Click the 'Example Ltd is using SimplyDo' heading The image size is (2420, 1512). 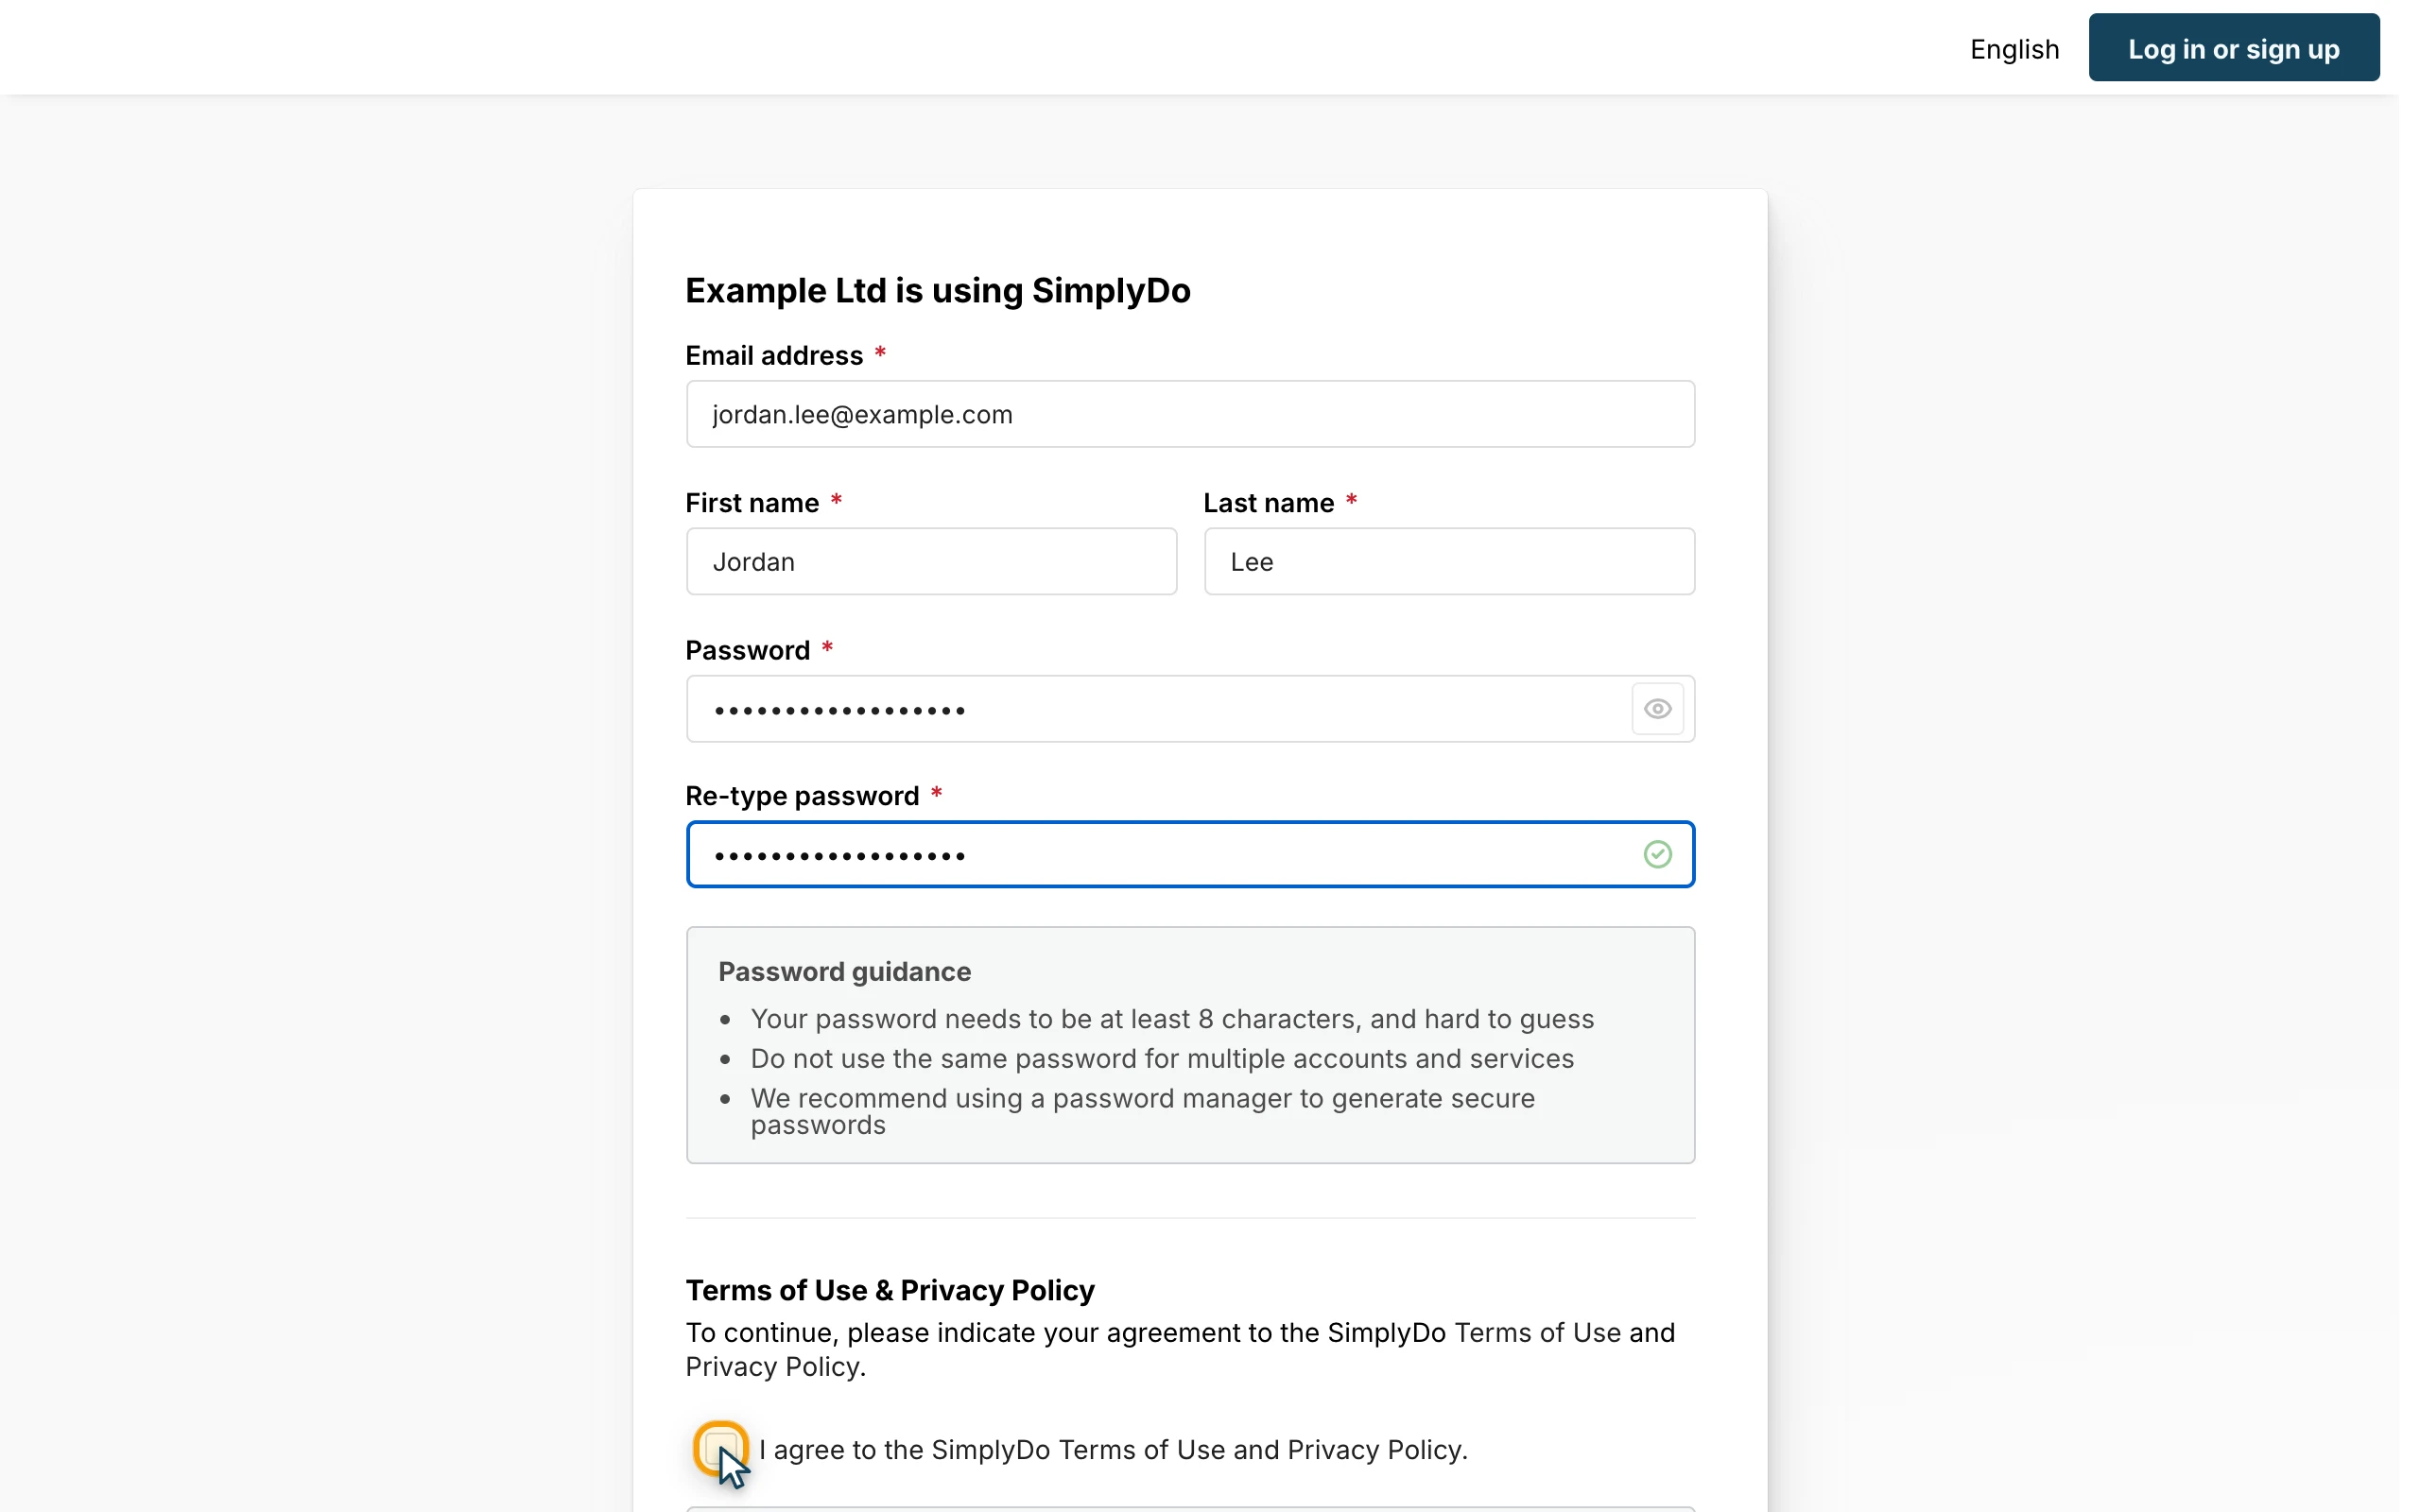pyautogui.click(x=937, y=290)
